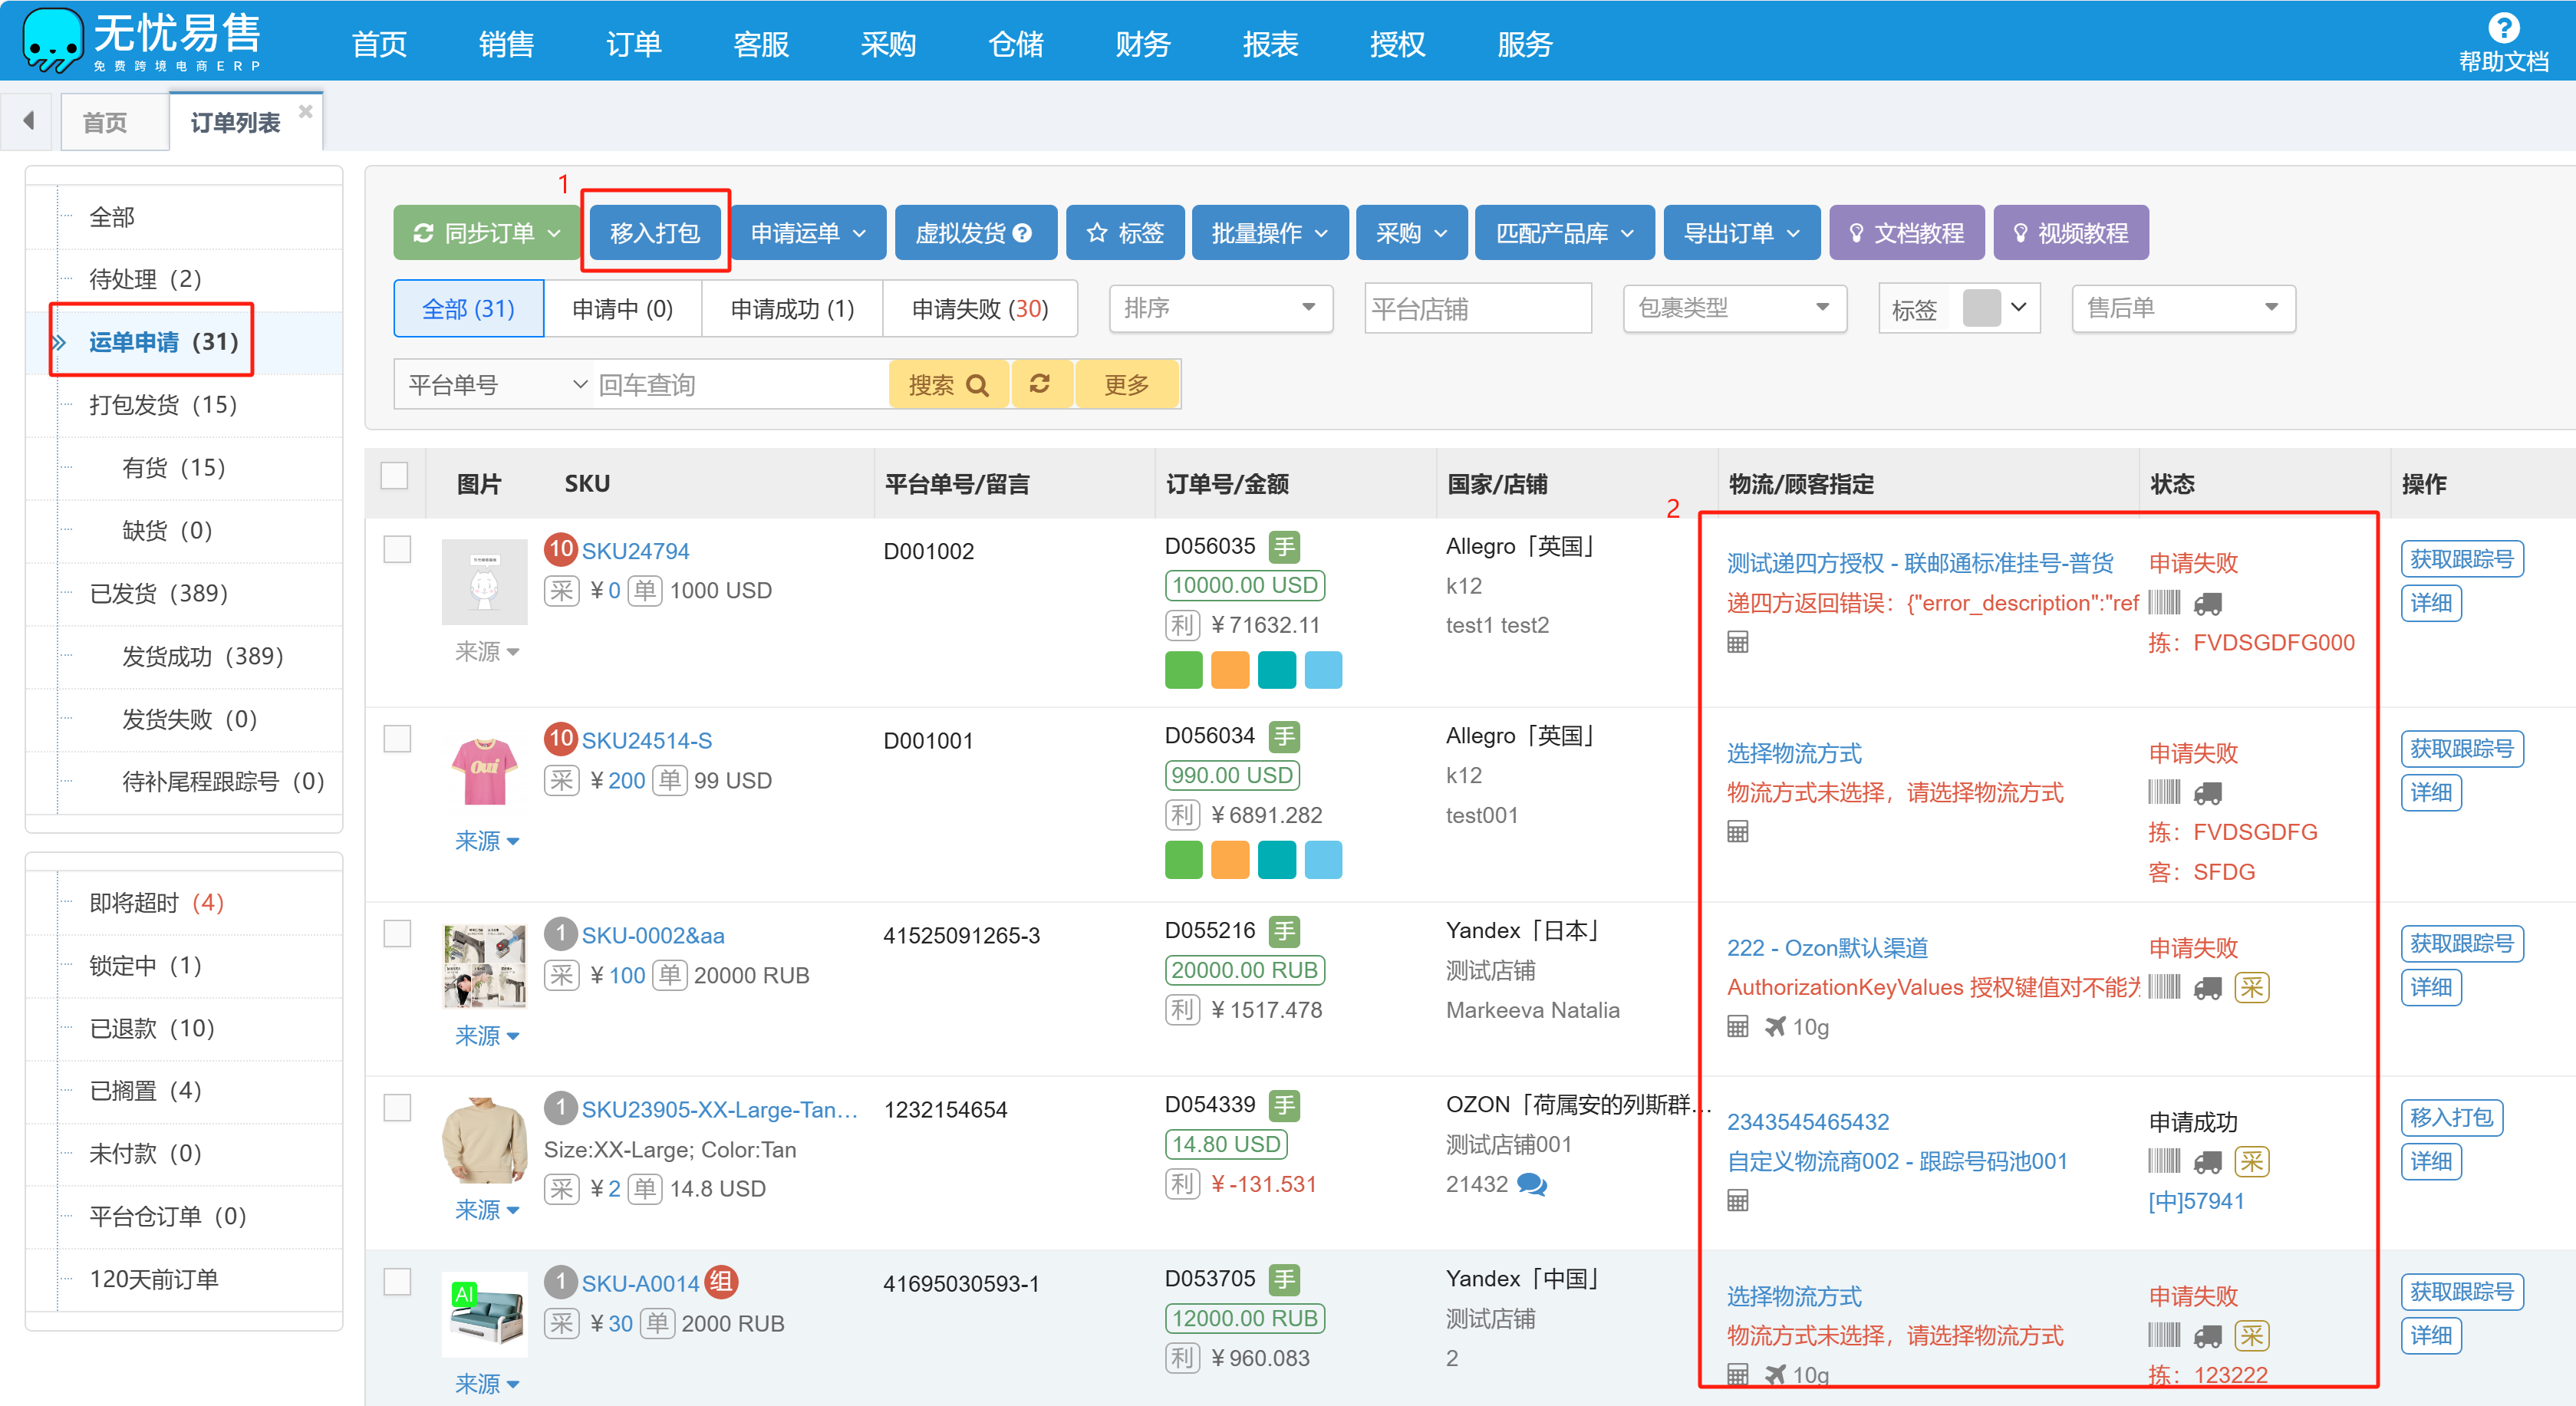Open the 售后单 dropdown
The height and width of the screenshot is (1406, 2576).
(x=2183, y=308)
